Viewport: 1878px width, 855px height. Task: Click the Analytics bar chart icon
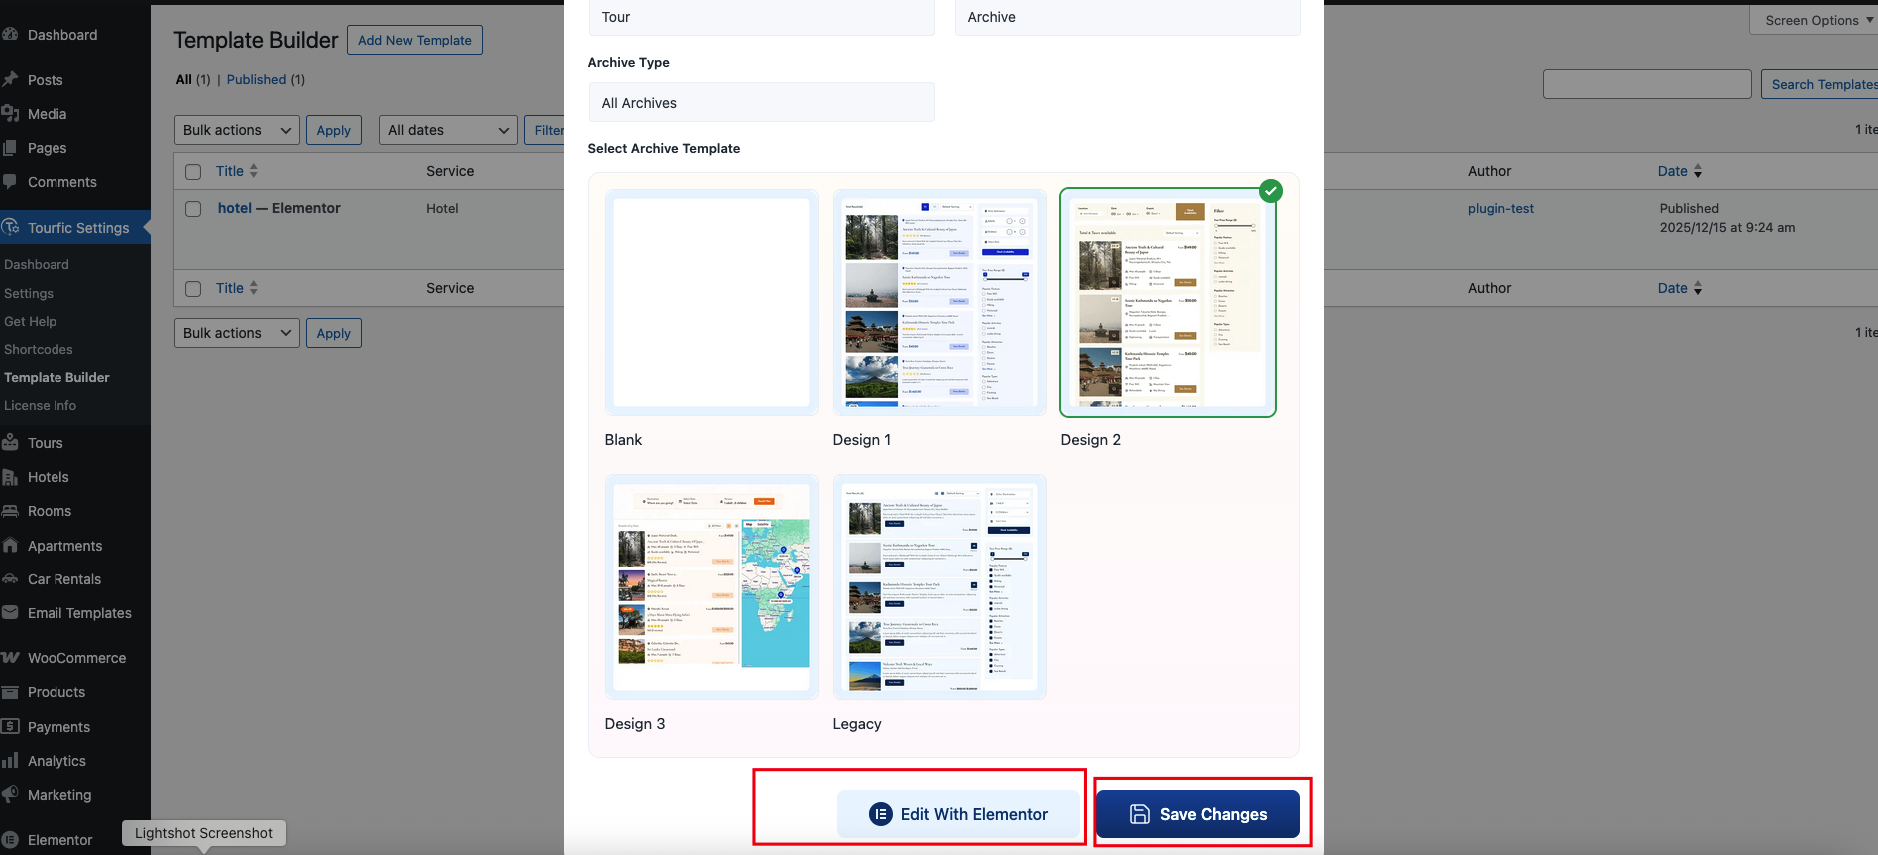point(11,761)
